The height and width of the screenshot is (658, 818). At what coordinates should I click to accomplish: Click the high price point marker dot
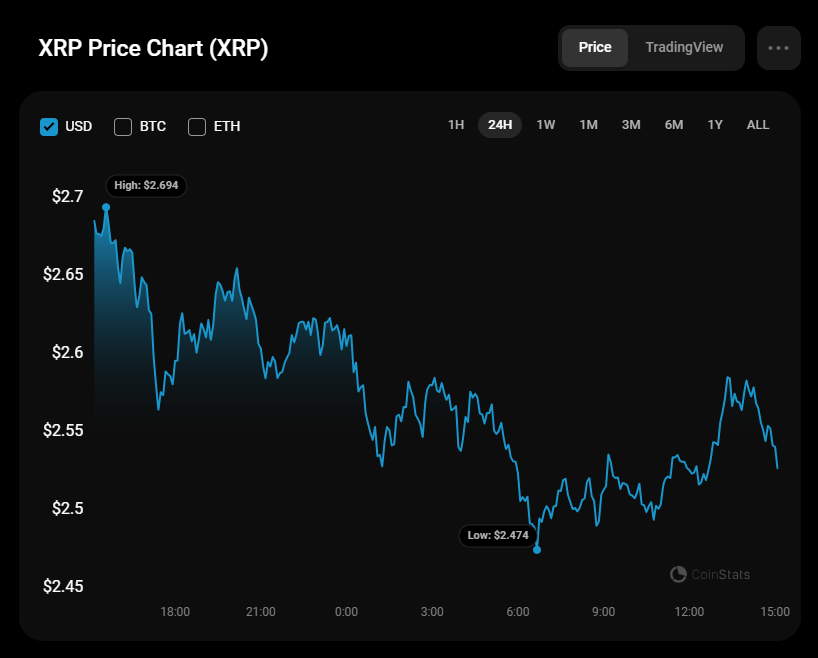pos(106,207)
